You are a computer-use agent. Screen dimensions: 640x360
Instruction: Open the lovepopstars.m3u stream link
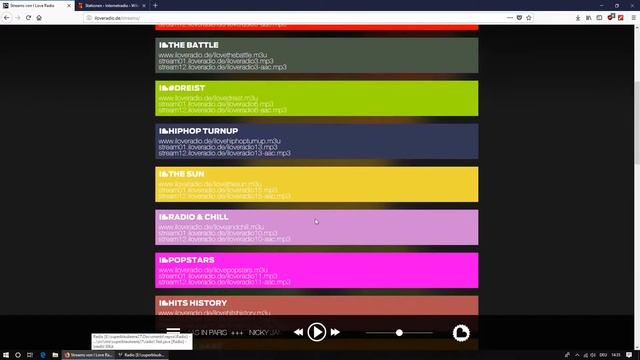tap(213, 270)
